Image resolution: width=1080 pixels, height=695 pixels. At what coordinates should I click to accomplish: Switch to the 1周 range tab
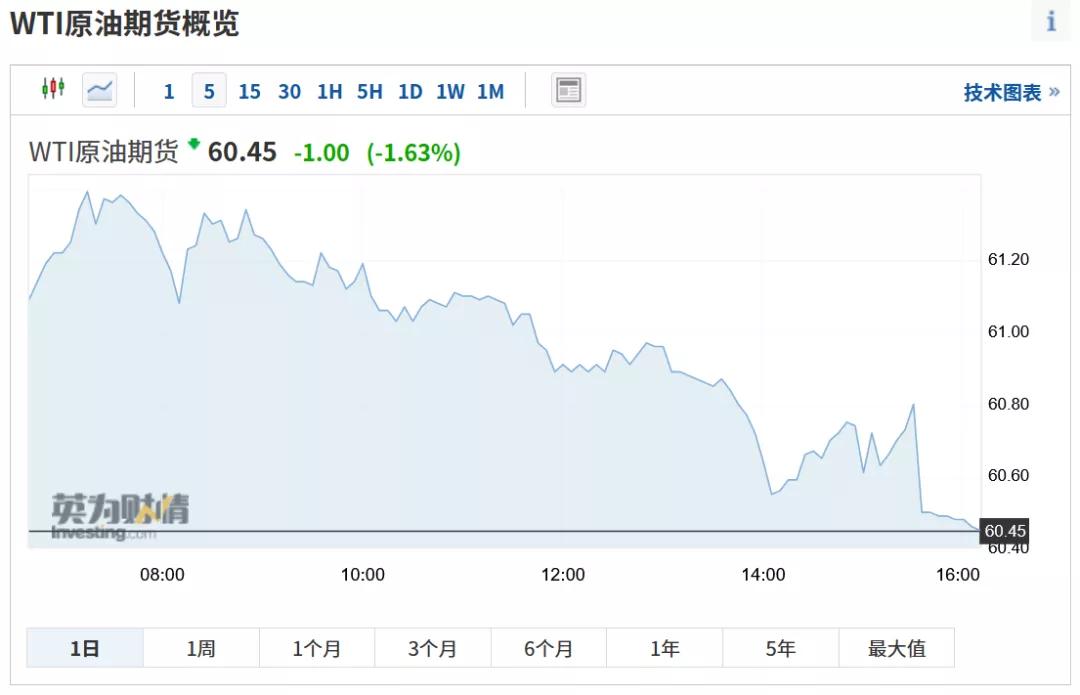coord(201,648)
